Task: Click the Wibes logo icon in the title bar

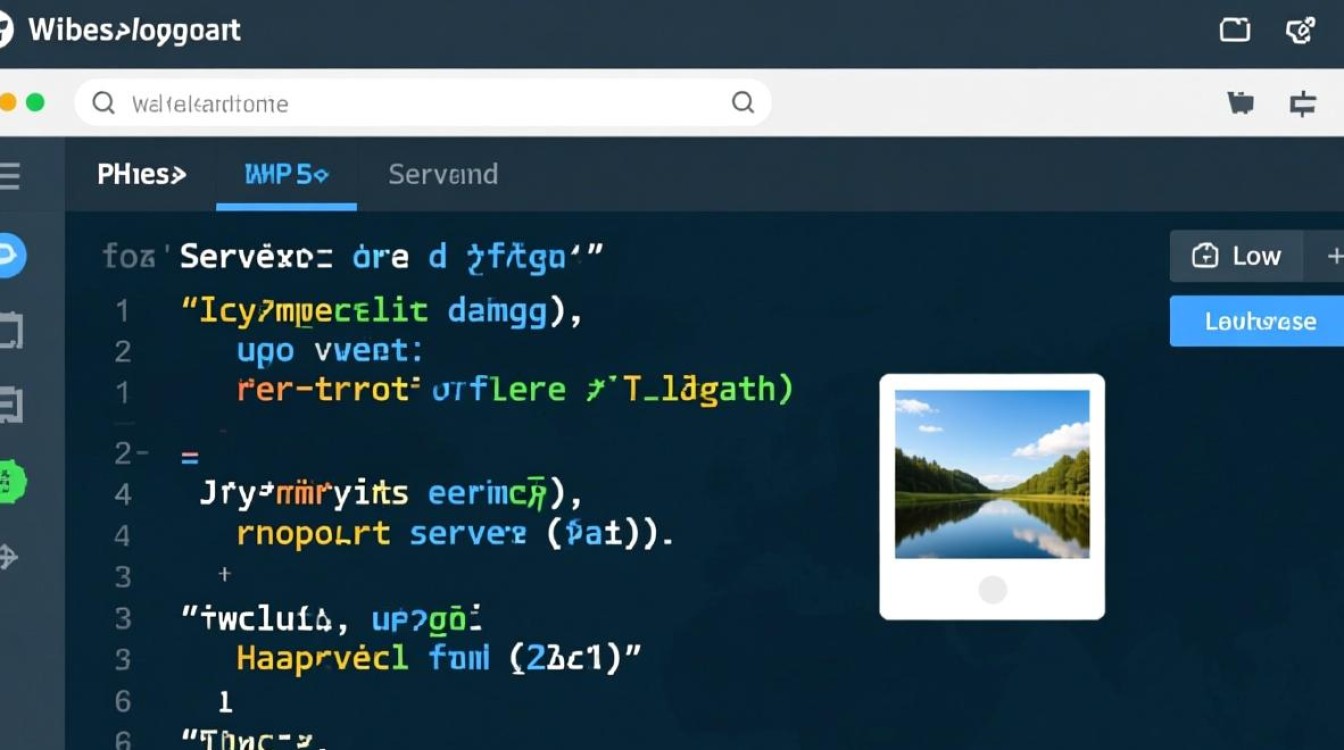Action: 5,30
